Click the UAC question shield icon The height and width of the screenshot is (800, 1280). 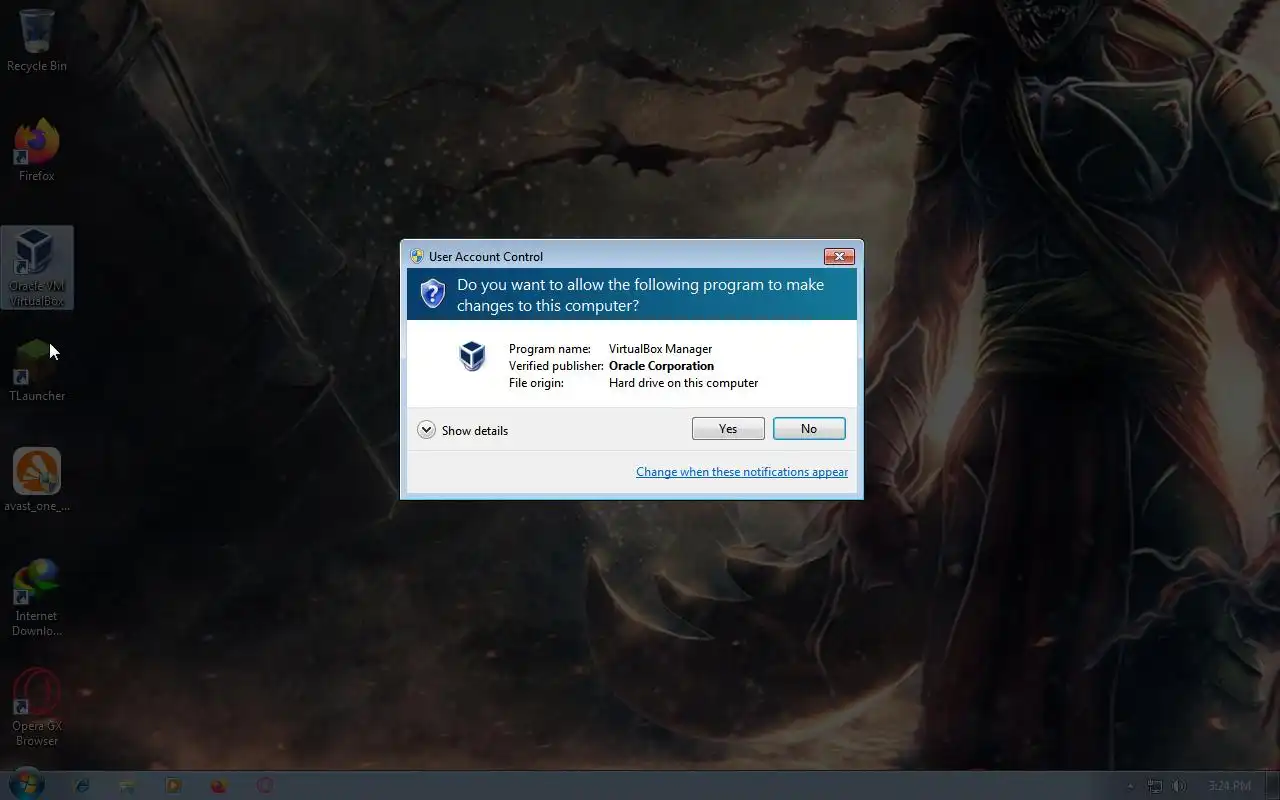pyautogui.click(x=432, y=294)
